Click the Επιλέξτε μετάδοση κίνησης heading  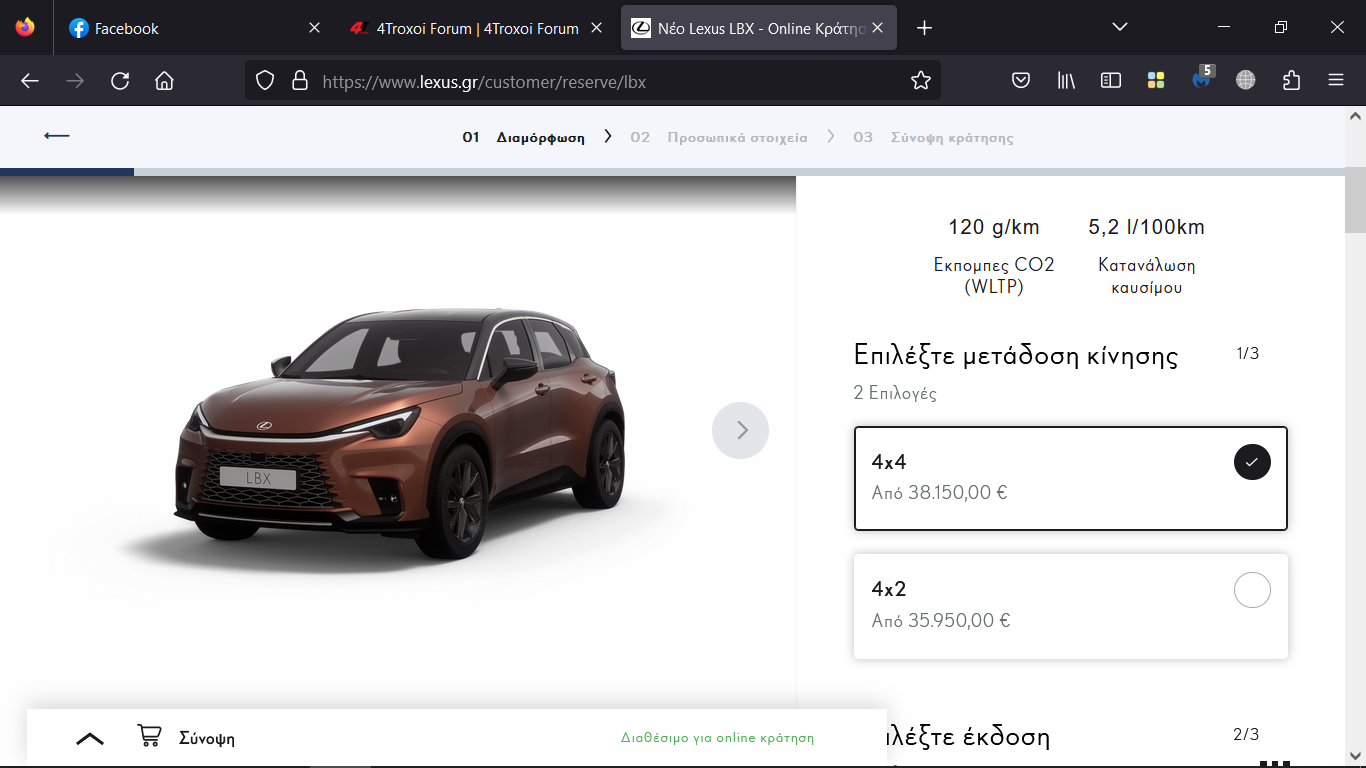click(x=1016, y=355)
